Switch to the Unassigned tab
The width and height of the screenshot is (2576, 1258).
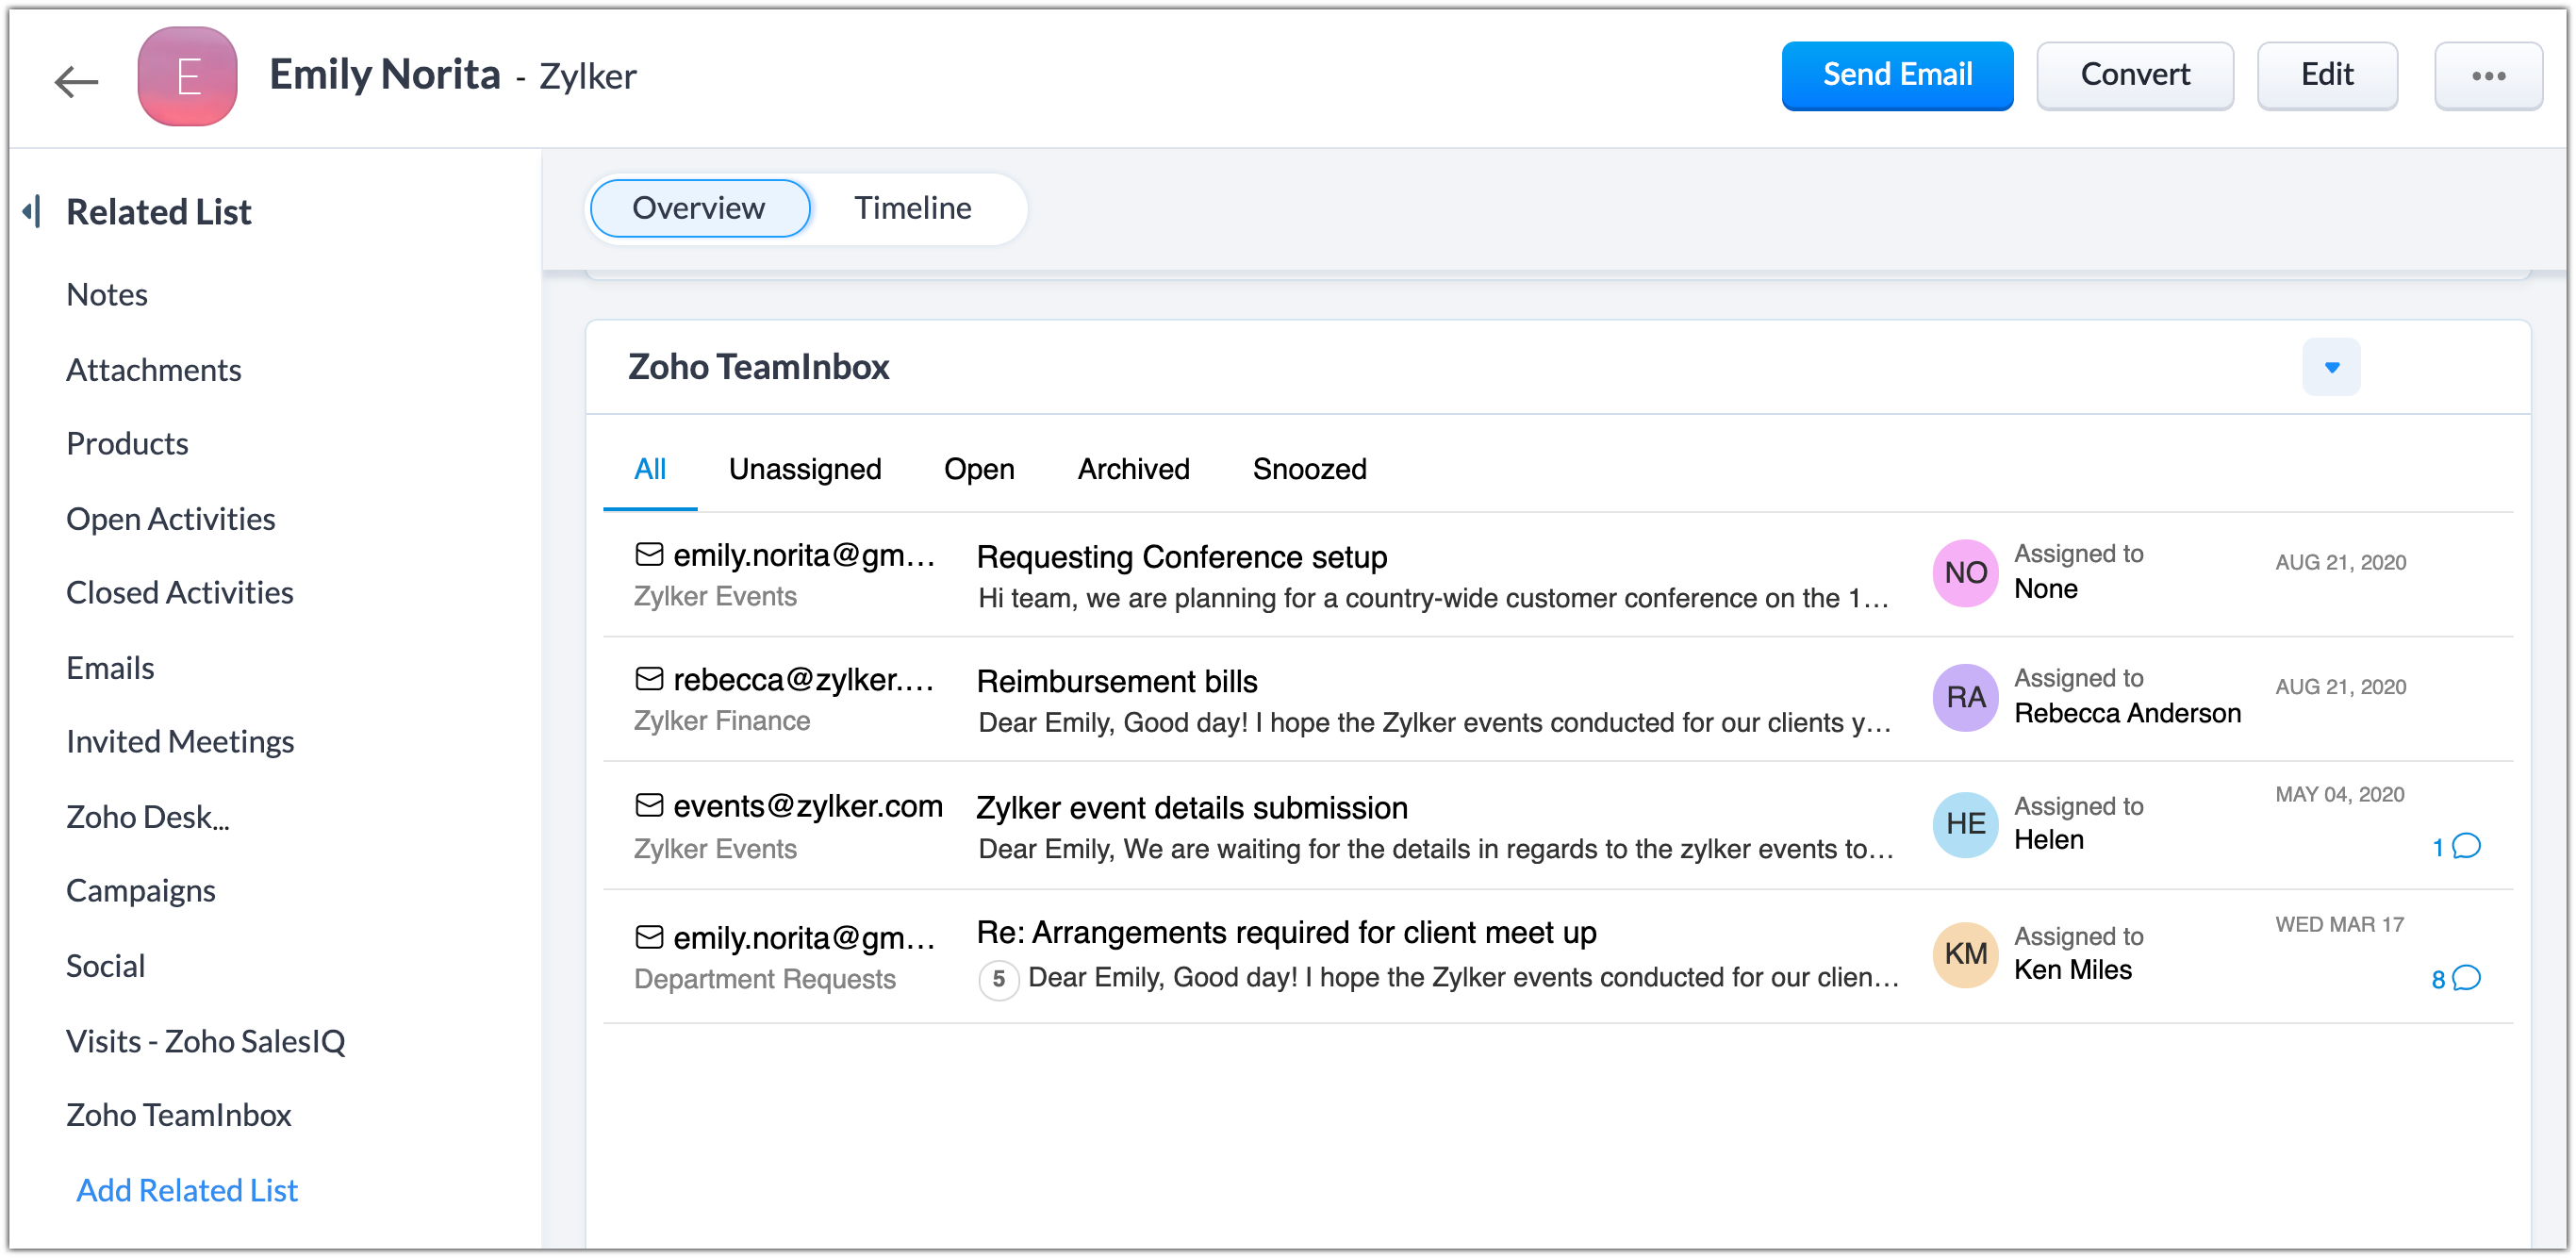click(x=804, y=469)
